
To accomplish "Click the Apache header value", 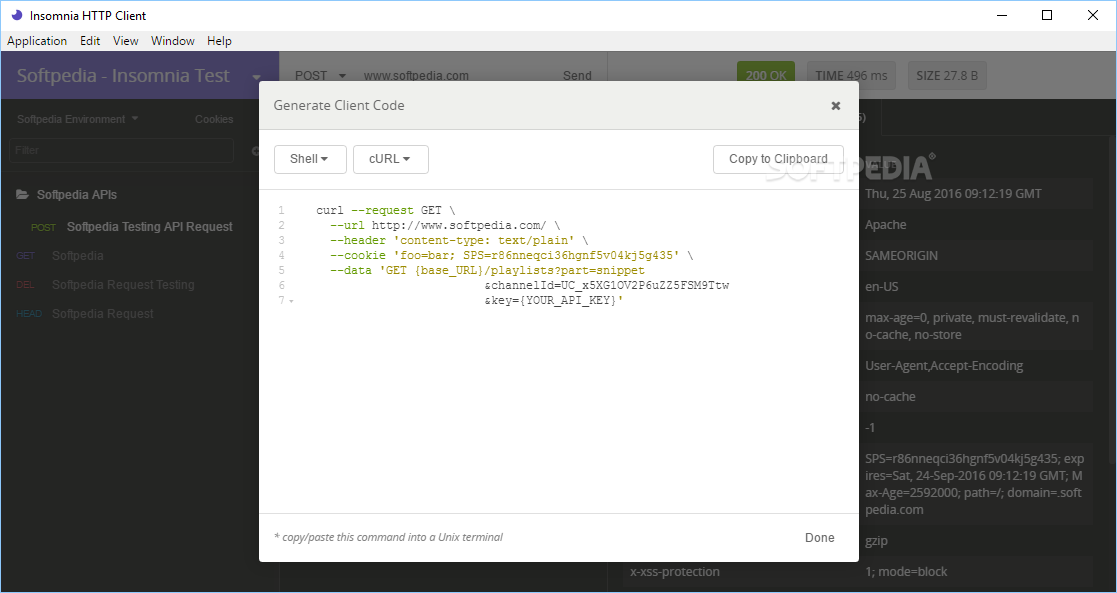I will pos(885,225).
